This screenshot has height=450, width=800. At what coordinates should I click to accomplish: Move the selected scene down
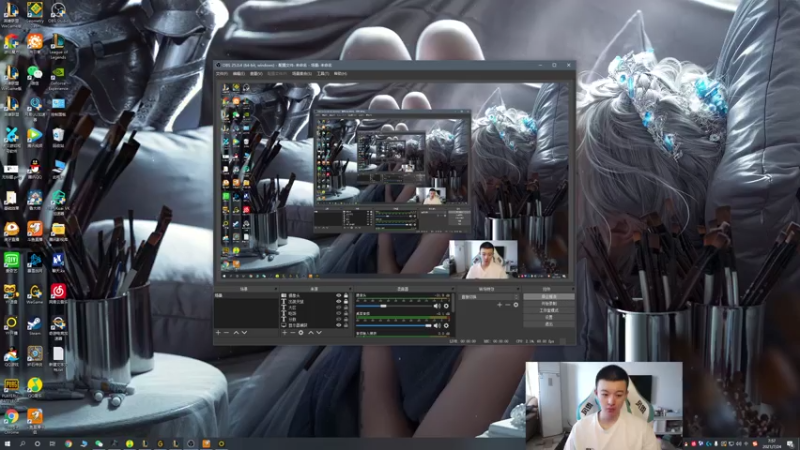tap(244, 333)
